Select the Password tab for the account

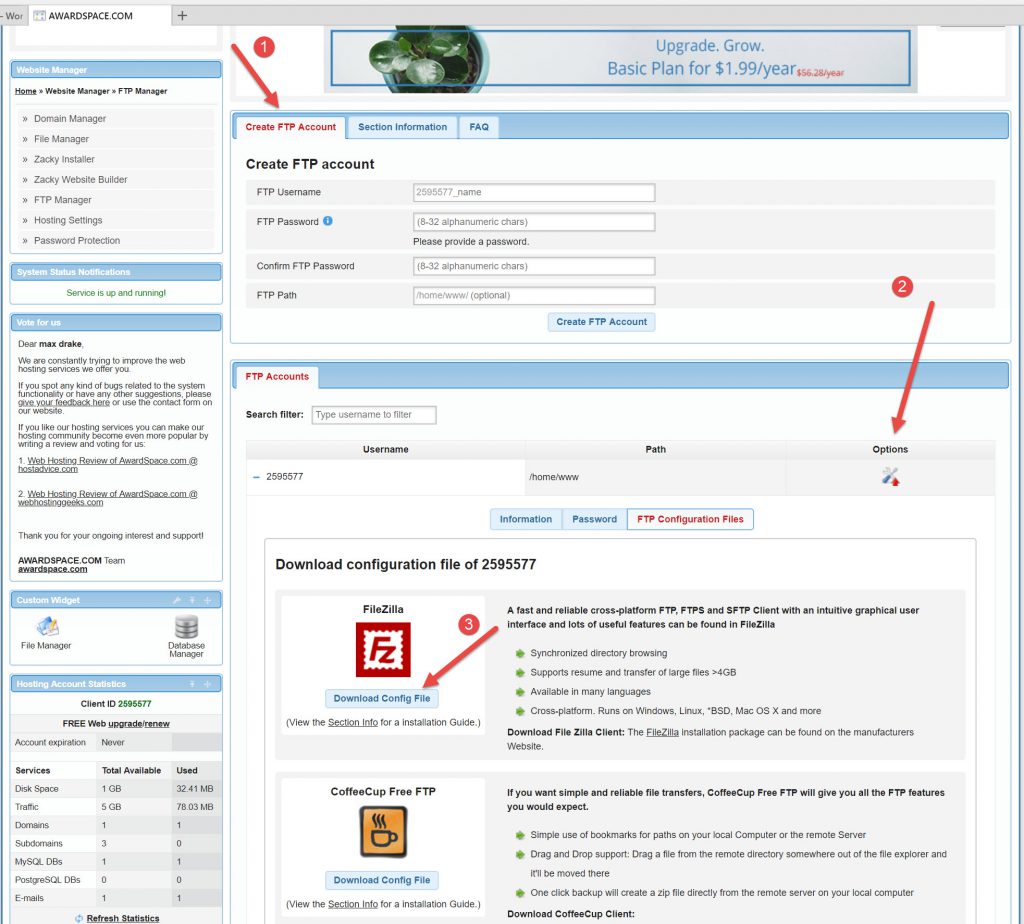coord(594,519)
